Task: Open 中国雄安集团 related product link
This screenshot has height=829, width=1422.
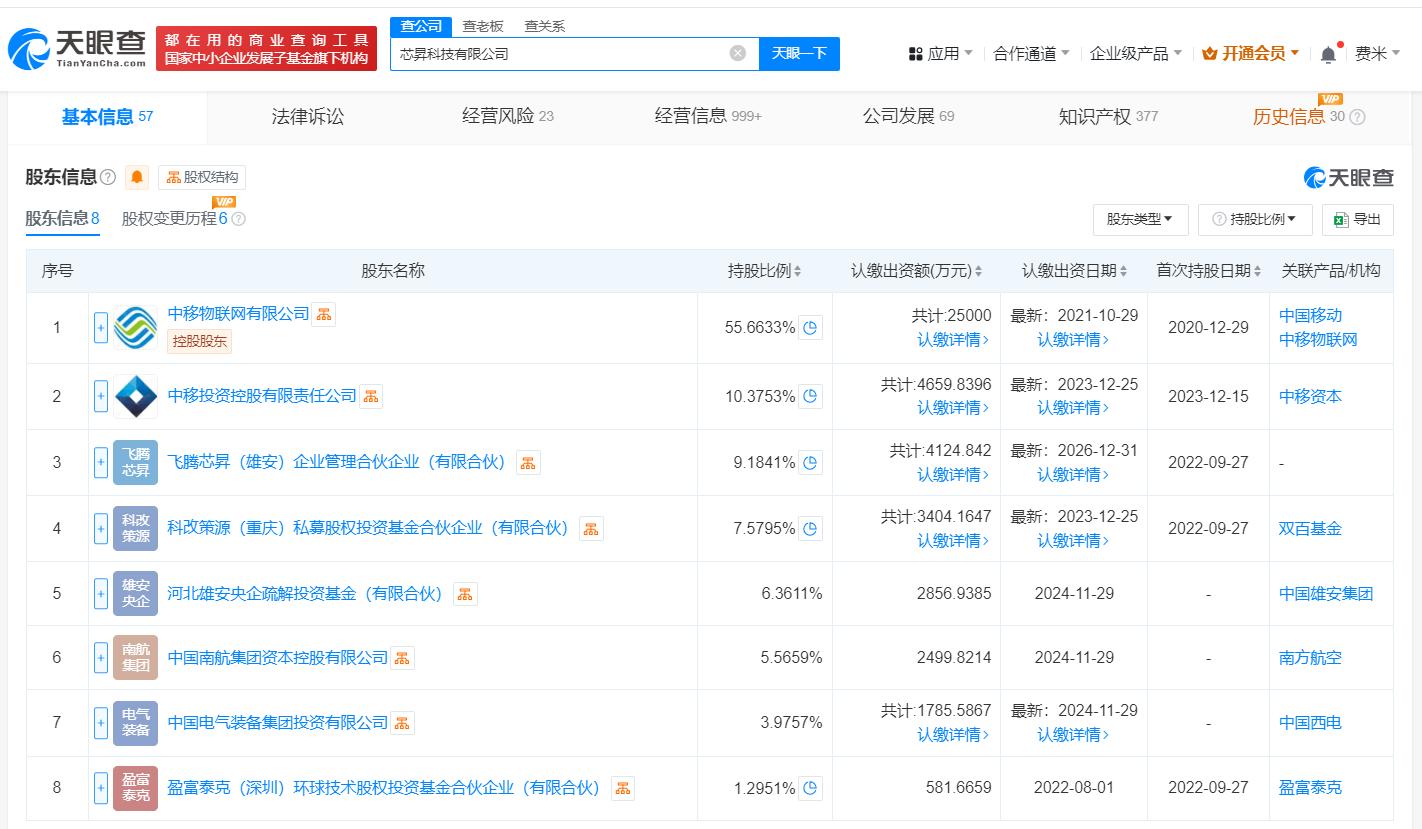Action: [x=1326, y=594]
